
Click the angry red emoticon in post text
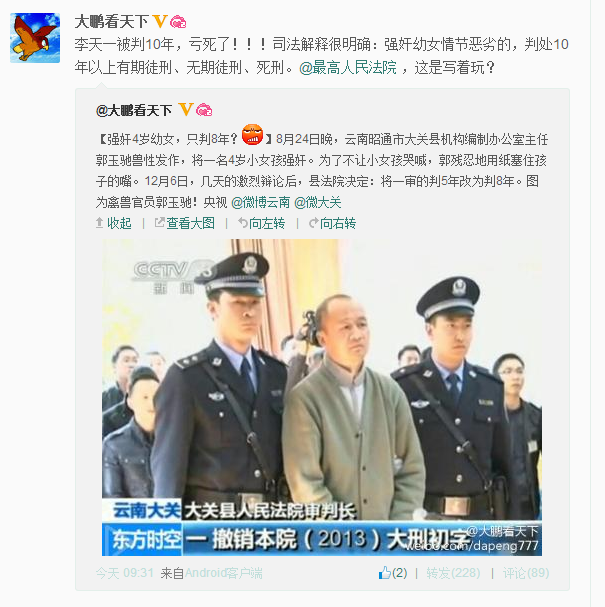click(x=252, y=135)
